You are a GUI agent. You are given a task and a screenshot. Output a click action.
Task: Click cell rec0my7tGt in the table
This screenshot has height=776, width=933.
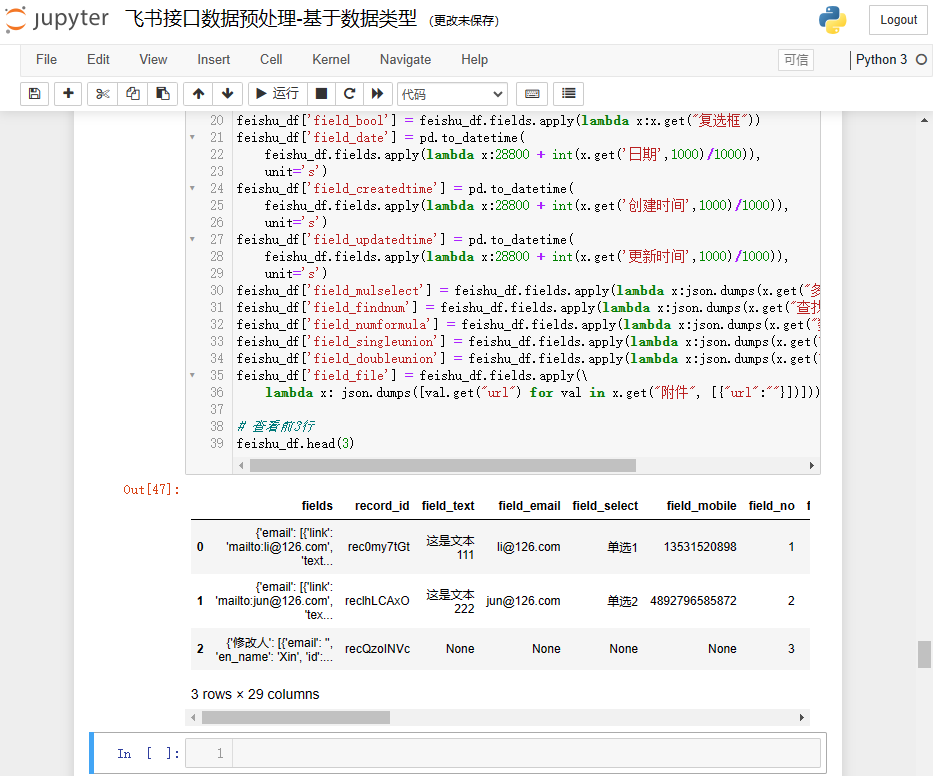tap(378, 547)
